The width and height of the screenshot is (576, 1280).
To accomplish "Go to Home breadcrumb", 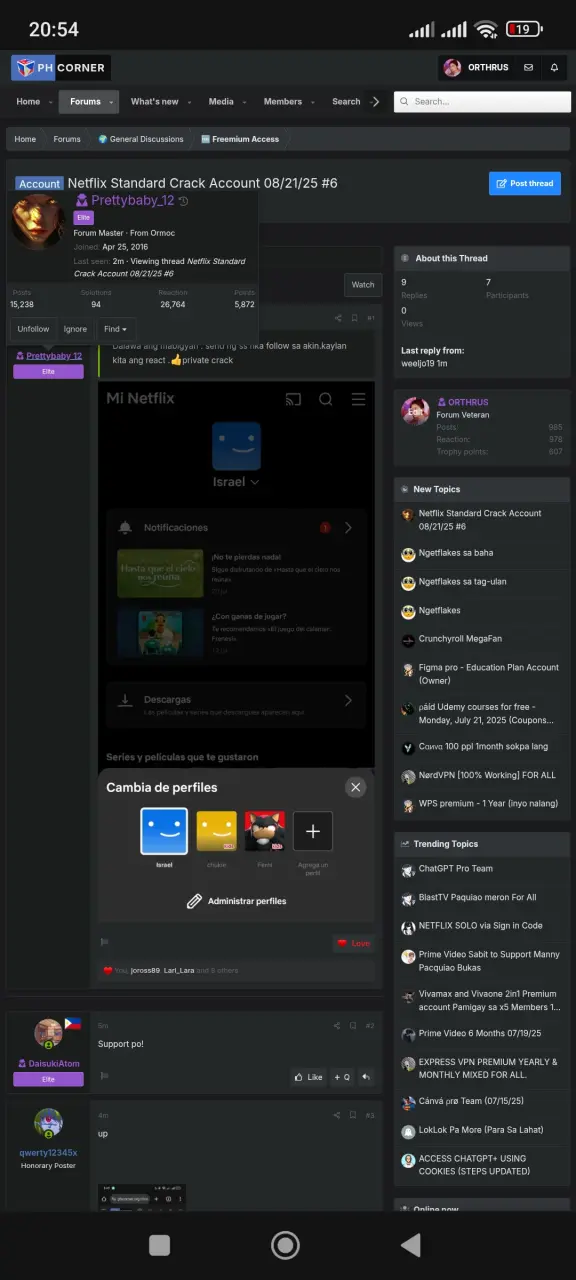I will pos(25,139).
